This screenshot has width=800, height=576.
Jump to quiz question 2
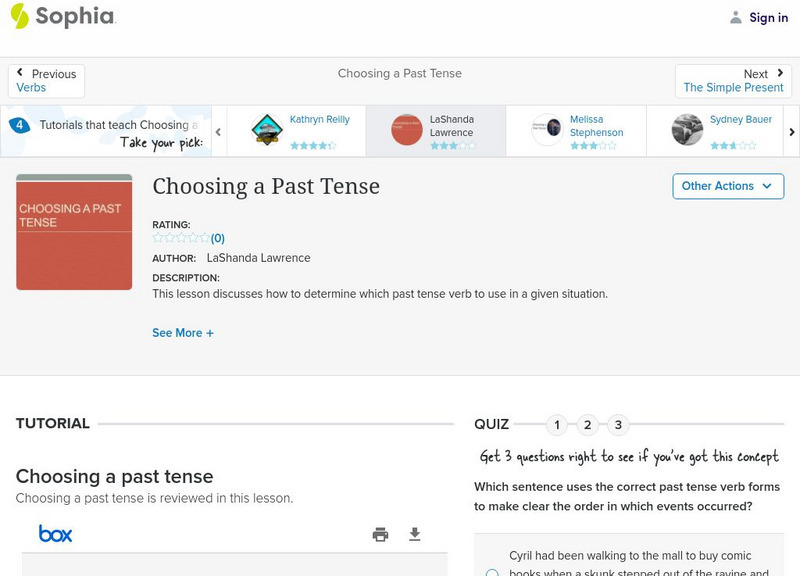click(588, 425)
